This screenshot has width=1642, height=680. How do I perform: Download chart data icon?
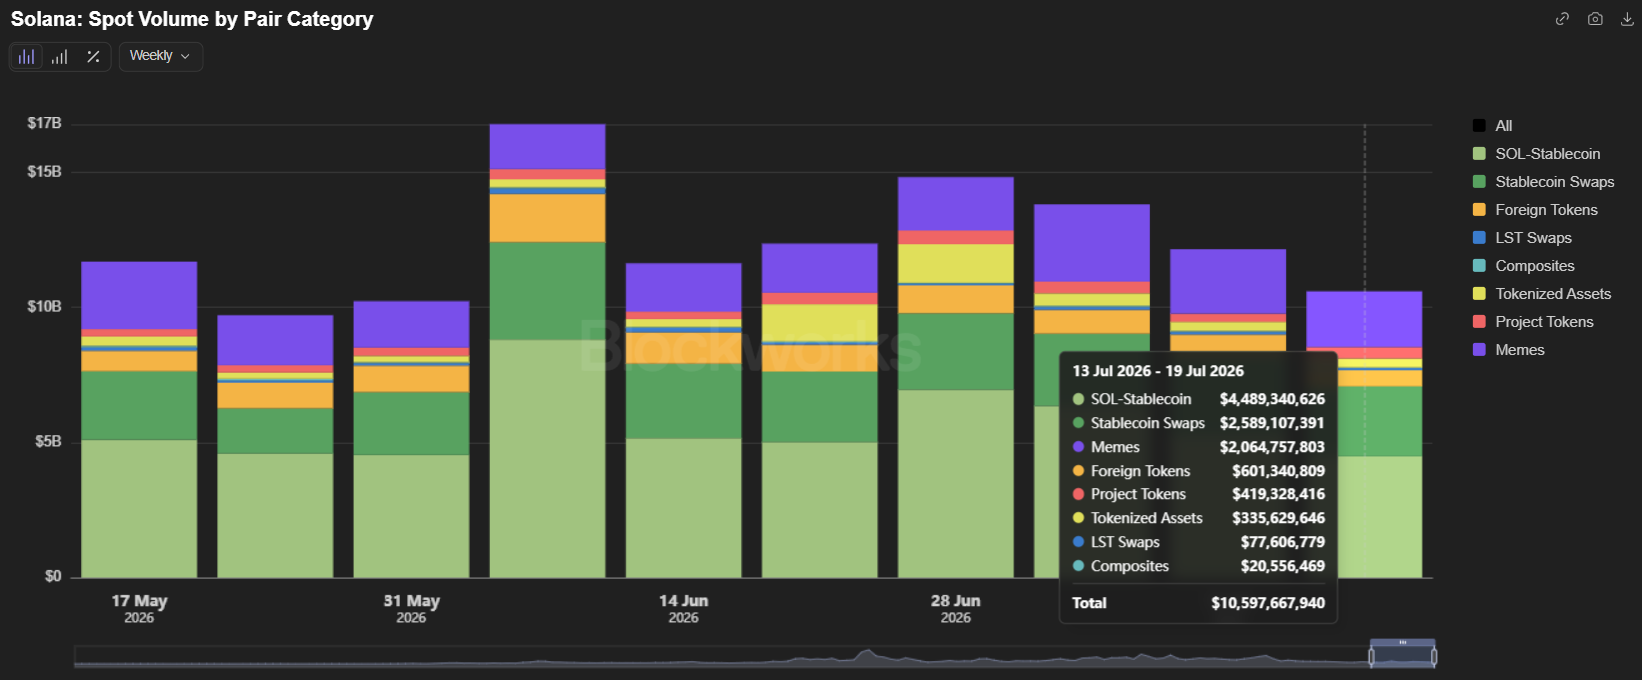(1627, 19)
